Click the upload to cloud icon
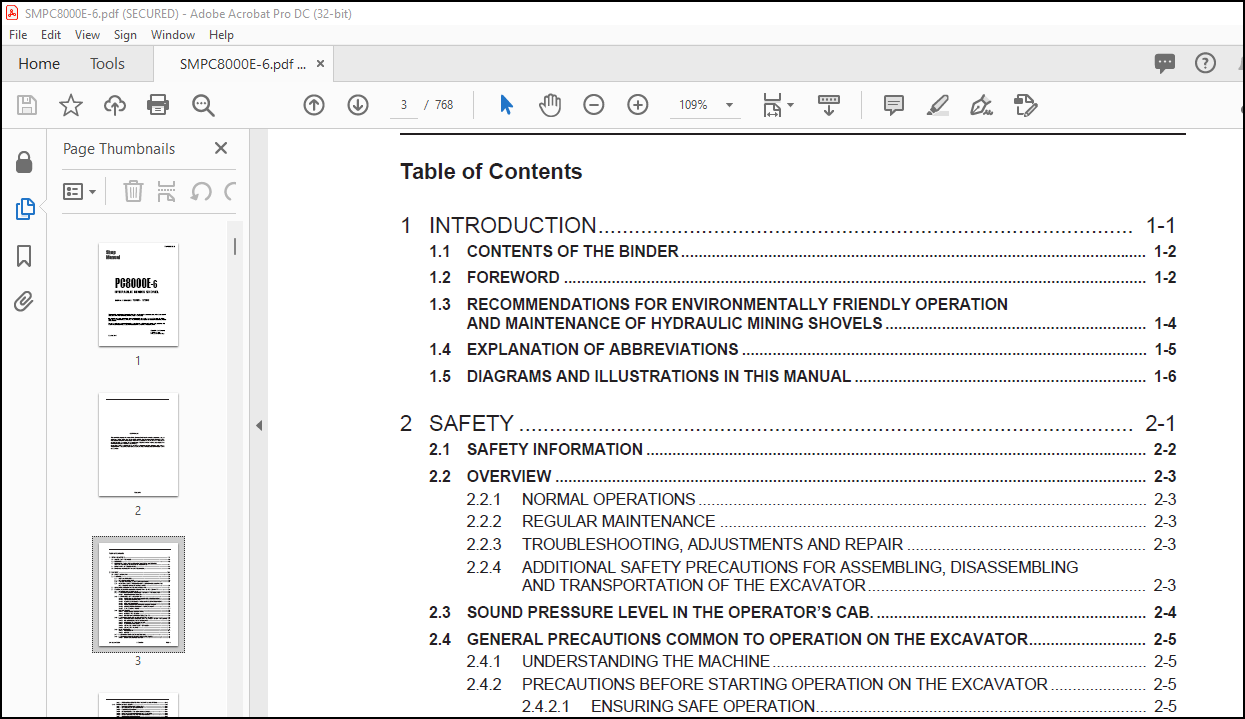1245x719 pixels. 115,105
